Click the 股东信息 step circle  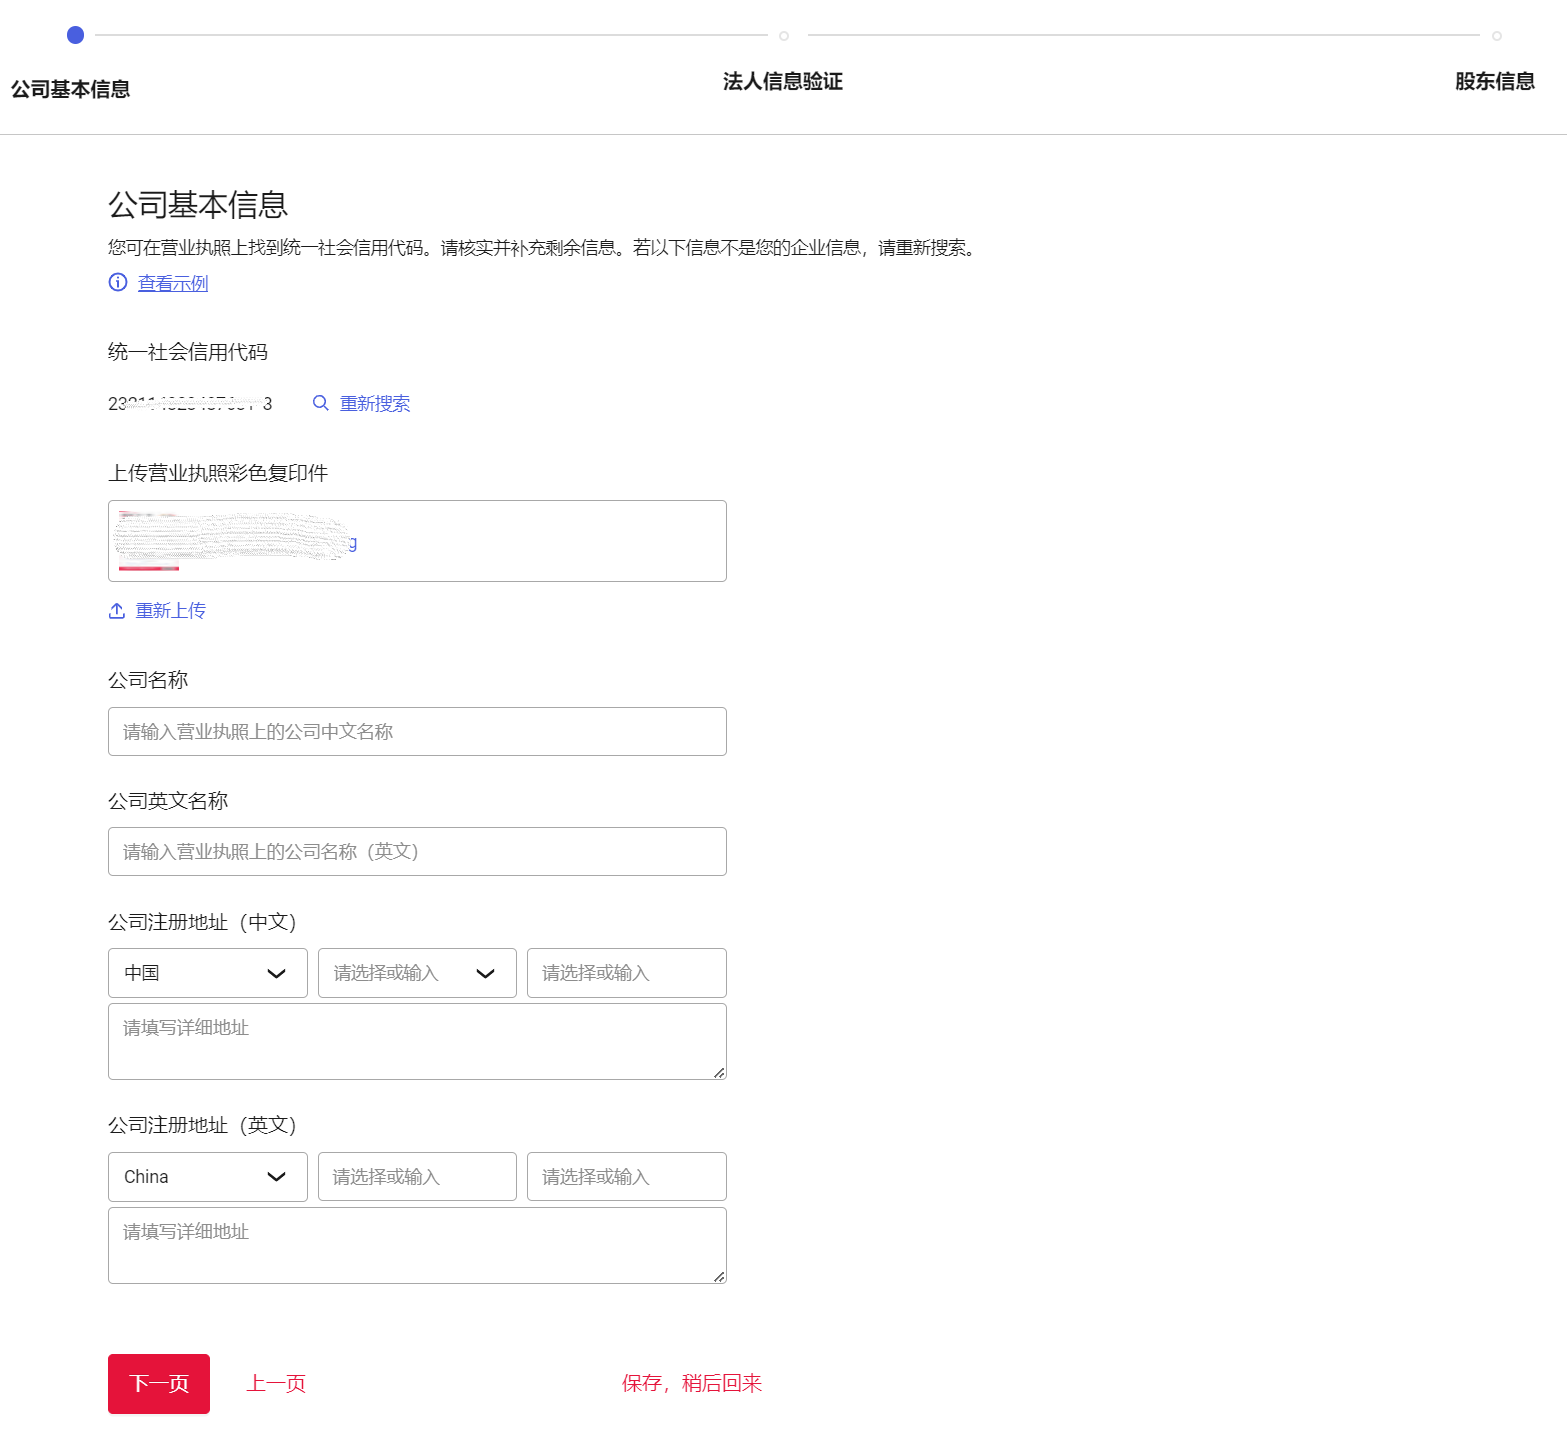[1496, 36]
